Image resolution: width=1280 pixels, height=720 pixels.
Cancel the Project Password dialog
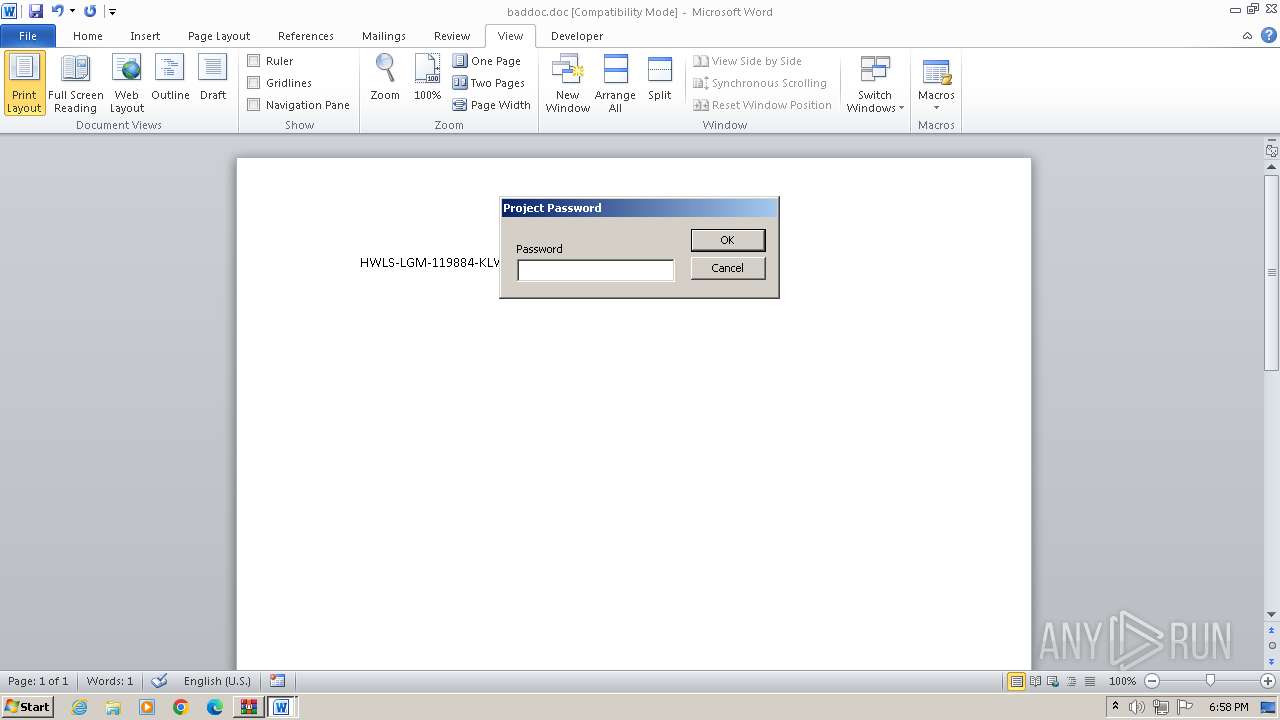coord(728,268)
